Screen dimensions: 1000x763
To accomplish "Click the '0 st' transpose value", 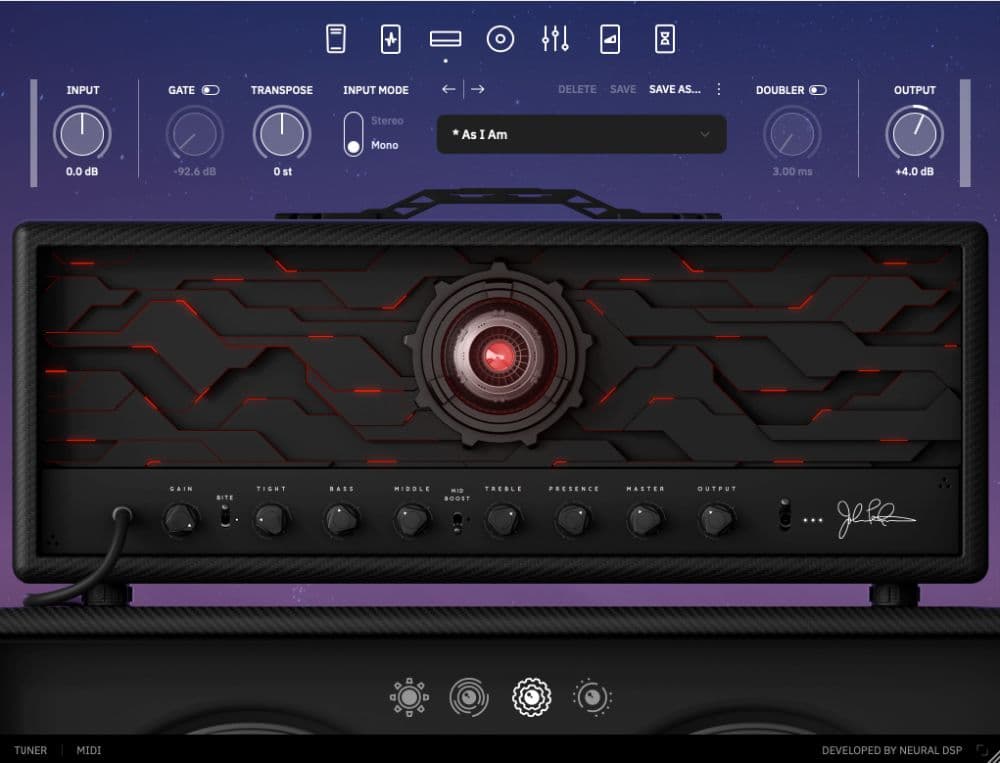I will (x=283, y=172).
